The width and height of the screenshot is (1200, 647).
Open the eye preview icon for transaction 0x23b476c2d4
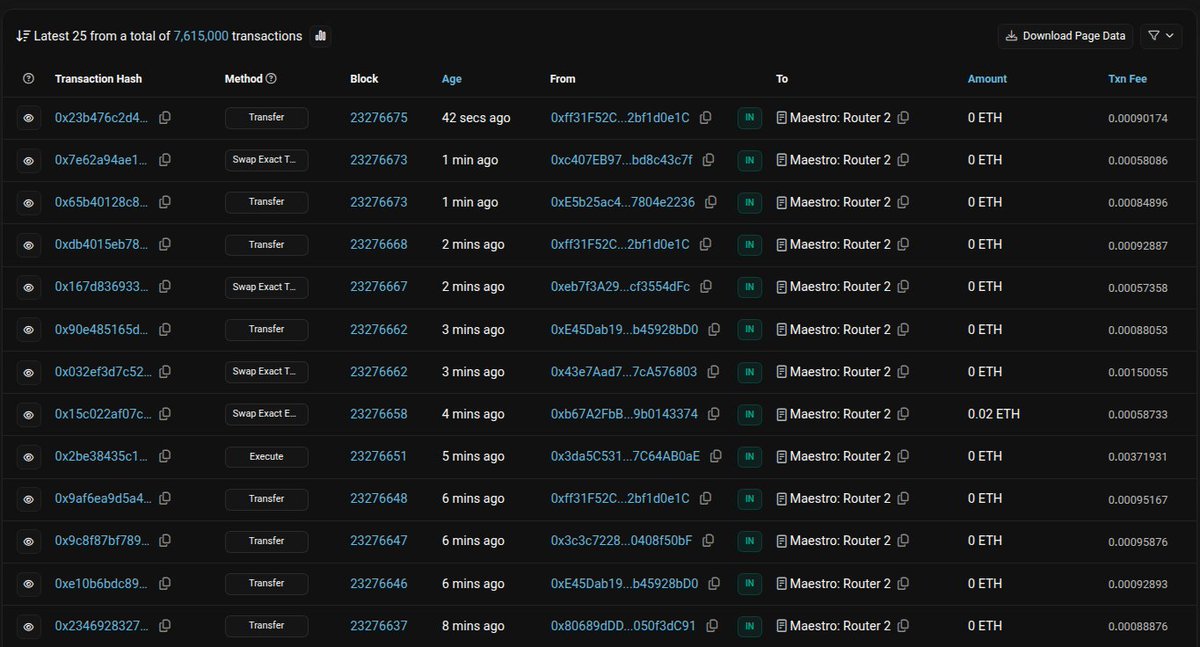(x=28, y=117)
